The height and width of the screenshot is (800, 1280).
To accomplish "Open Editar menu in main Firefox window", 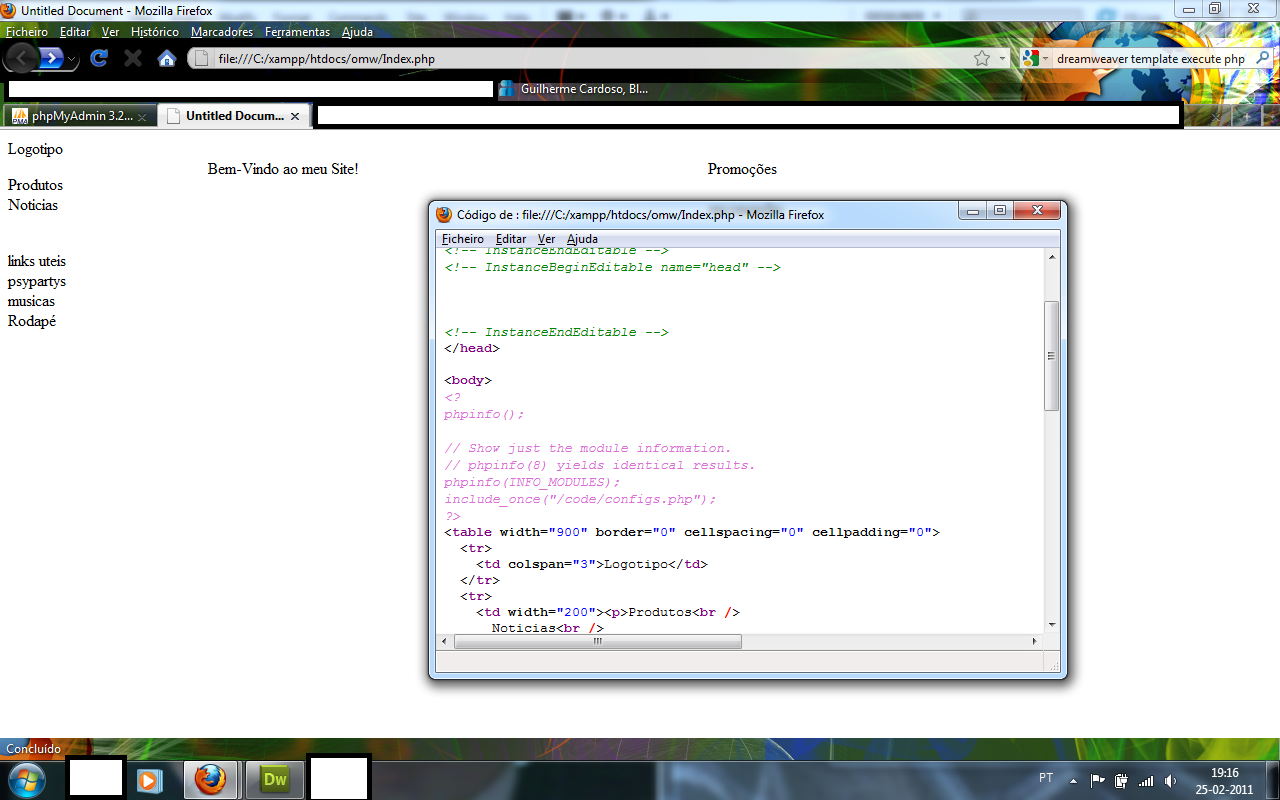I will coord(75,32).
